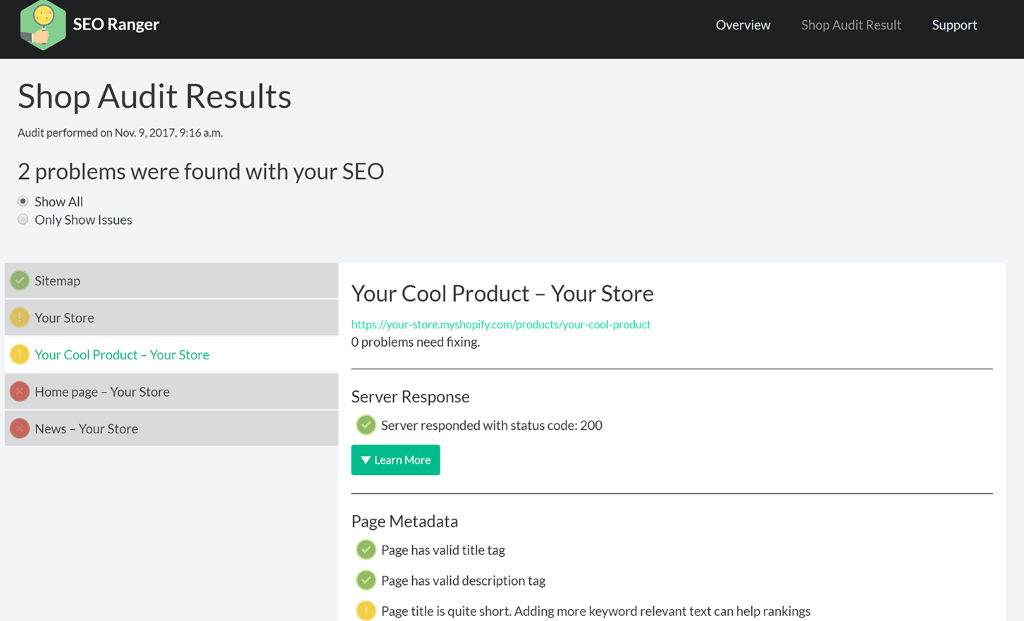Viewport: 1024px width, 621px height.
Task: Click green checkmark icon beside Sitemap
Action: click(20, 281)
